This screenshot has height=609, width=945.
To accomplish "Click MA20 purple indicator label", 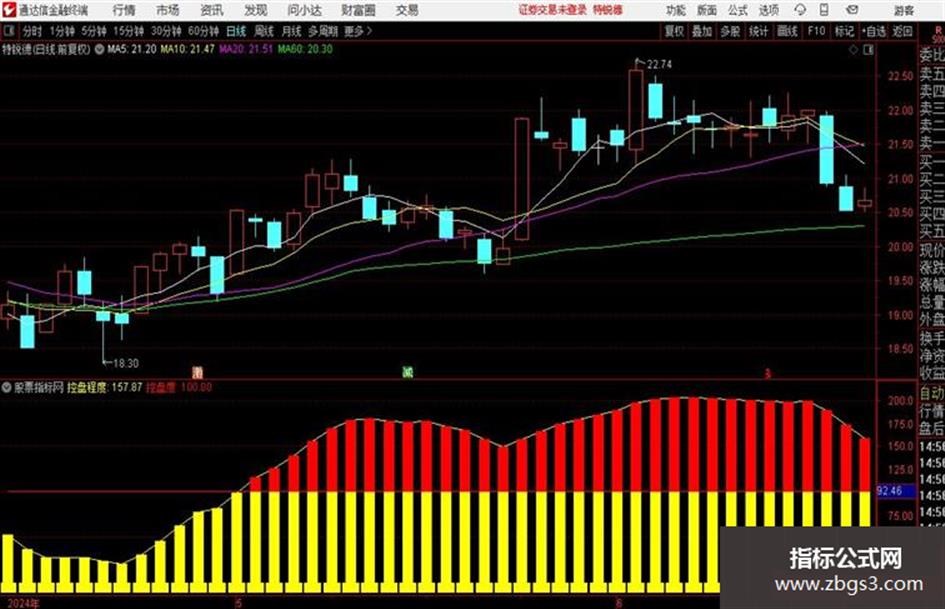I will tap(246, 49).
